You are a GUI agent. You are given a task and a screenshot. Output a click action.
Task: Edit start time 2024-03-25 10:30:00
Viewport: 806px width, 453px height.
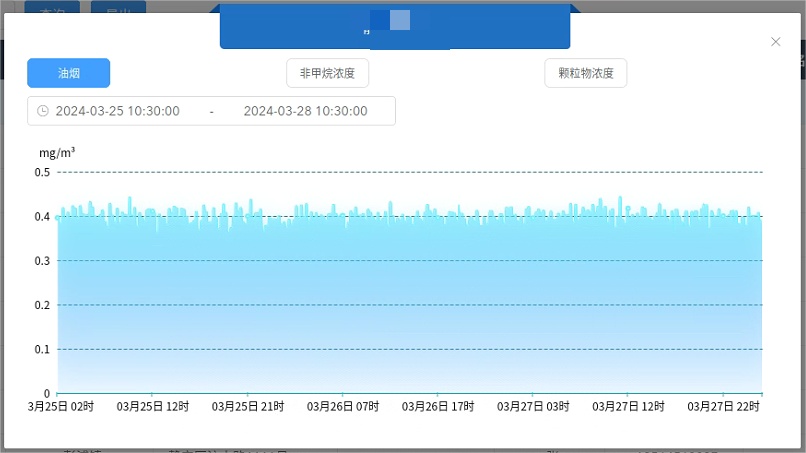(x=118, y=111)
